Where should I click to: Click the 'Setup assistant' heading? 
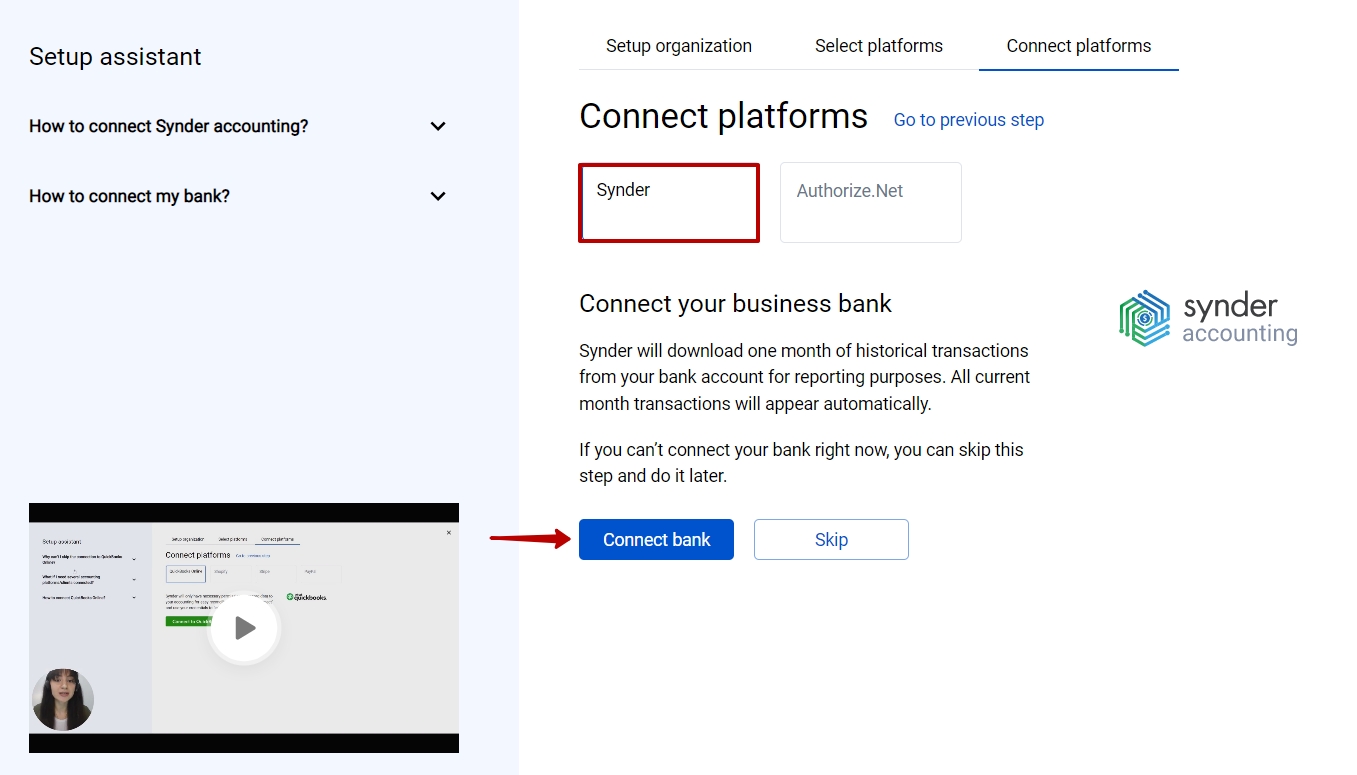coord(115,57)
